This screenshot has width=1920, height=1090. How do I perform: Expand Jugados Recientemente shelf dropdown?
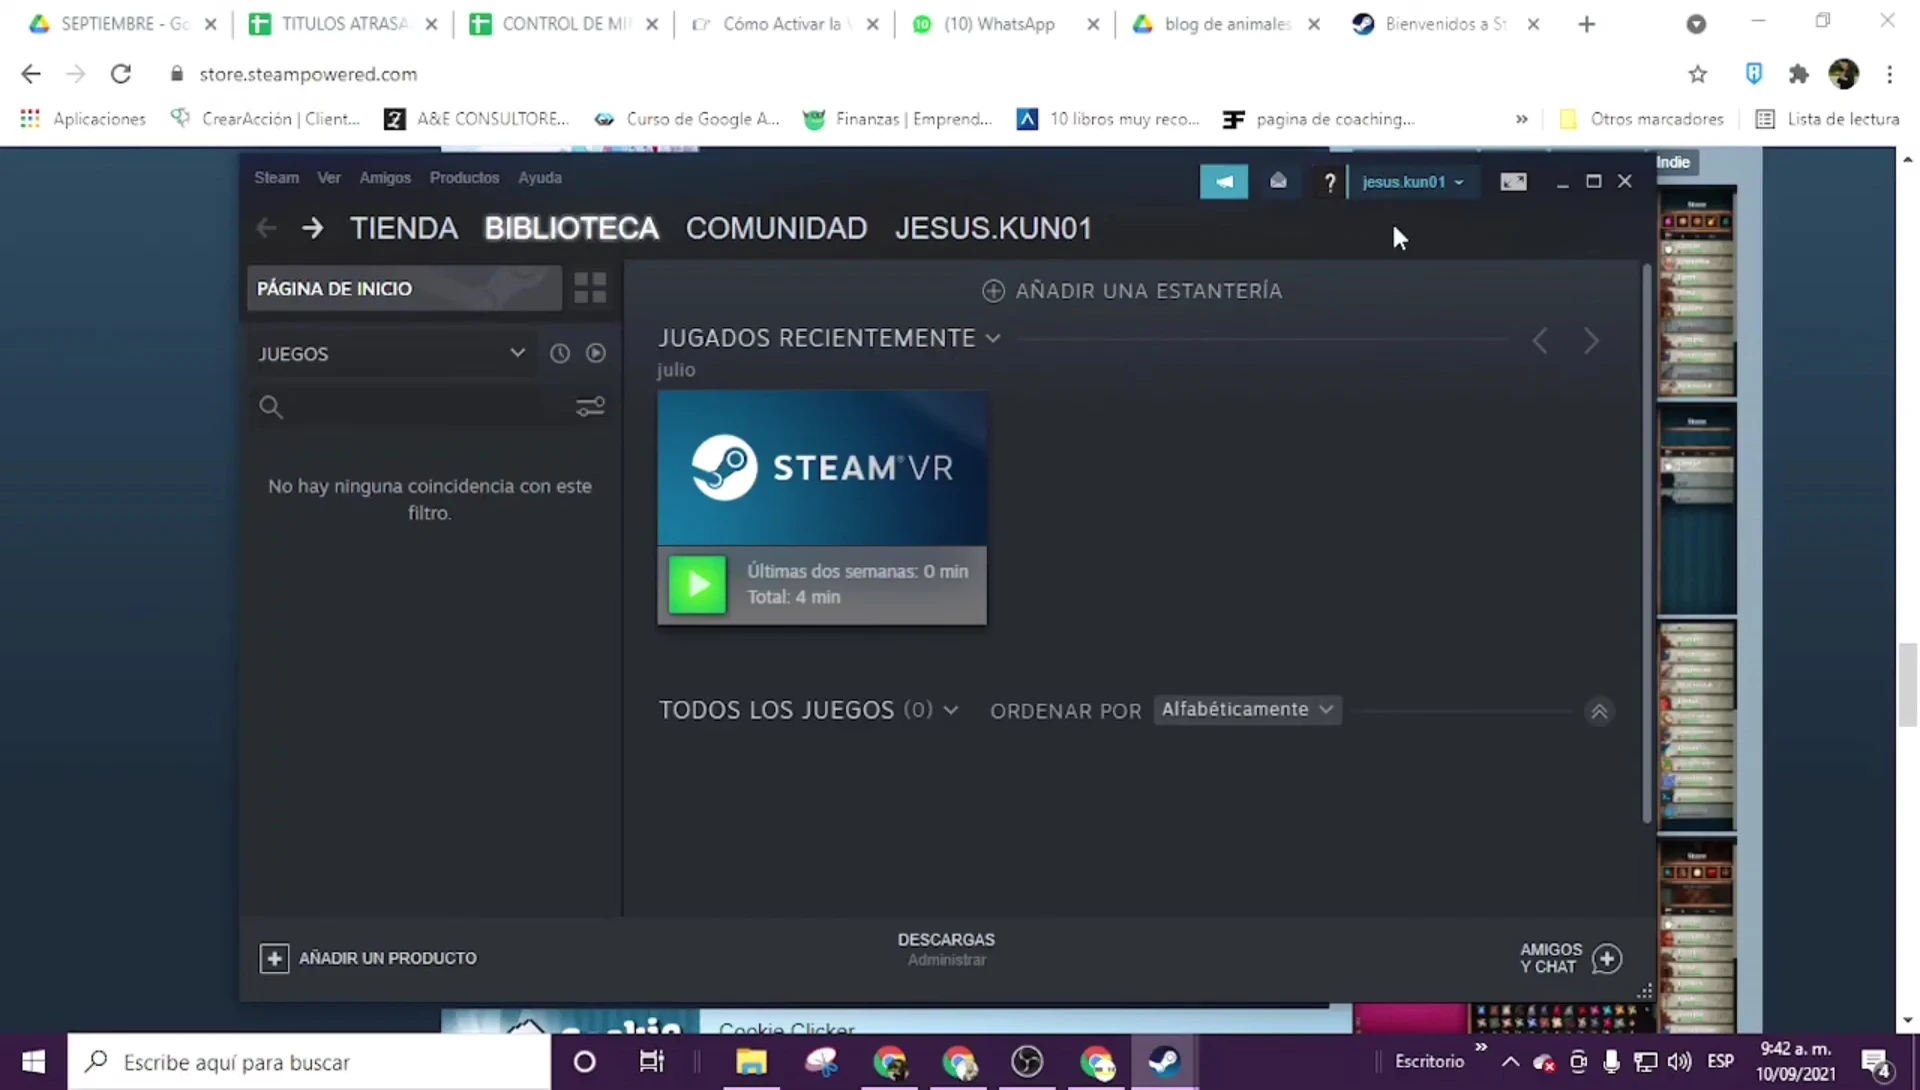(x=992, y=338)
